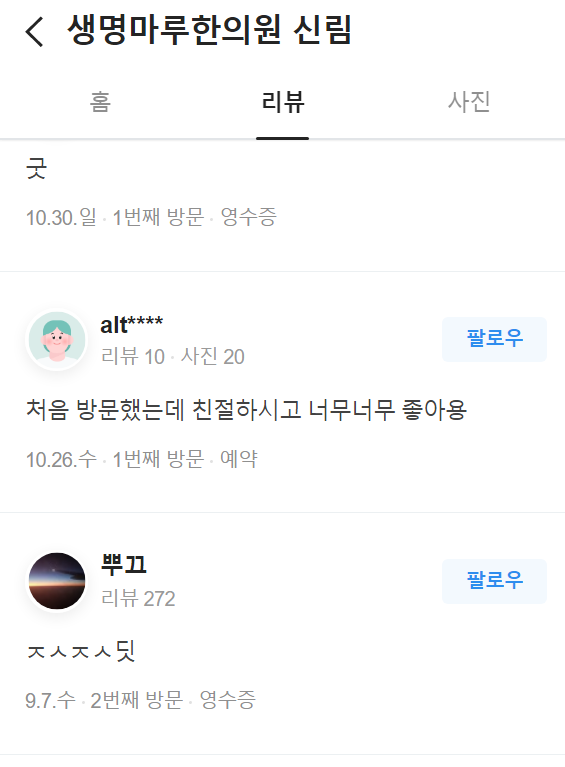Follow 뿌끄 with the 팔로우 button
Screen dimensions: 565x767
[494, 581]
